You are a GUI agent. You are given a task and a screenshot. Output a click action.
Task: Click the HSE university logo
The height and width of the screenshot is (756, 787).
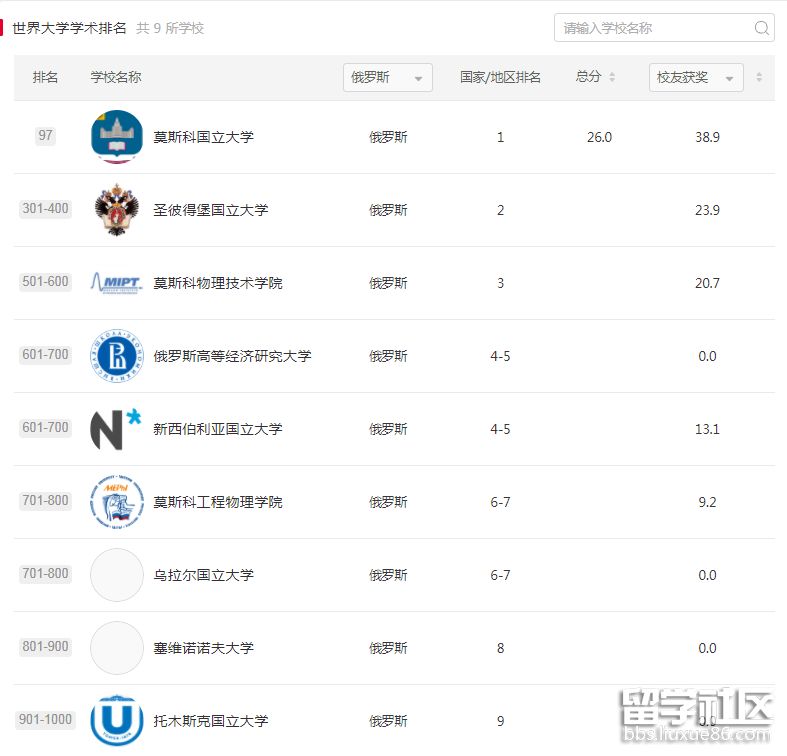[116, 356]
